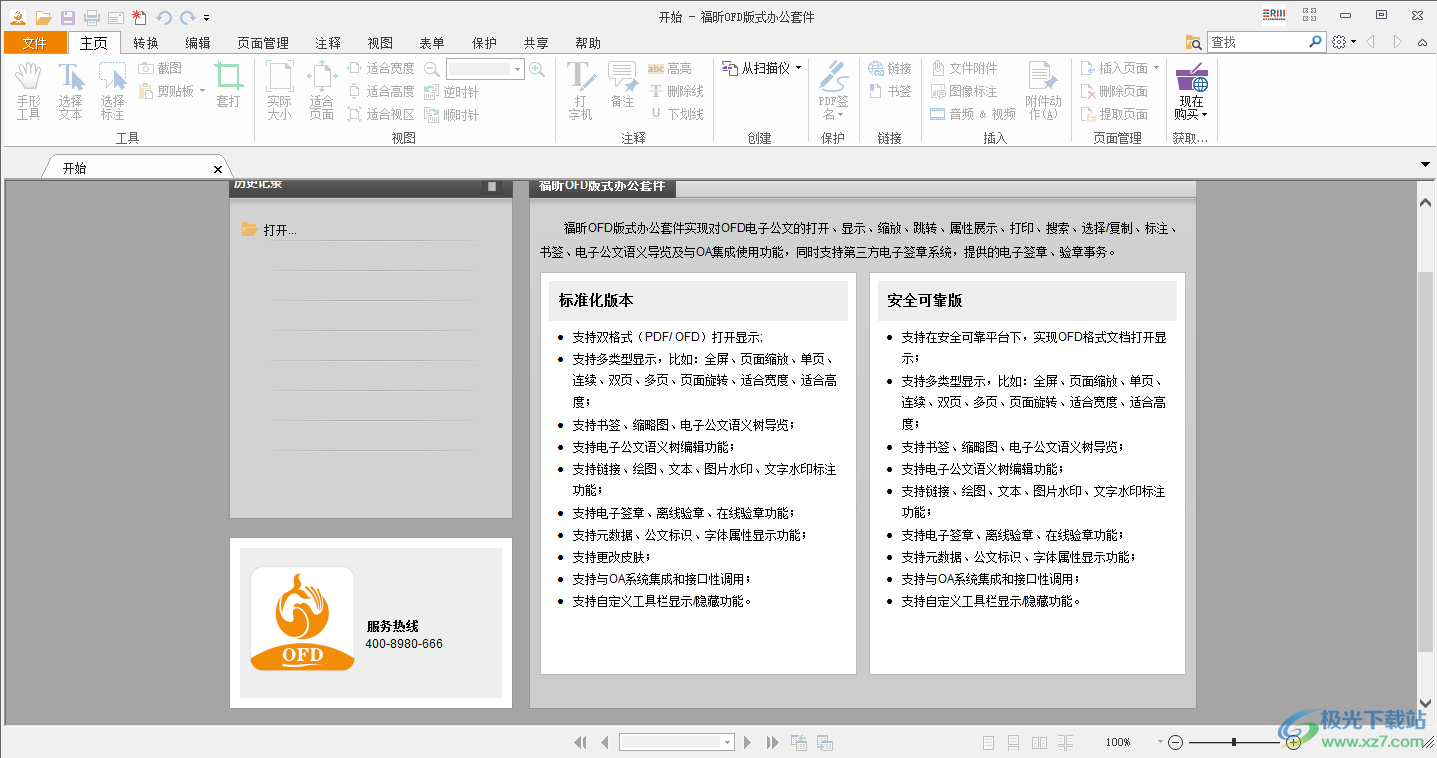Rotate counterclockwise (逆时针)
Screen dimensions: 1437x758
click(451, 92)
